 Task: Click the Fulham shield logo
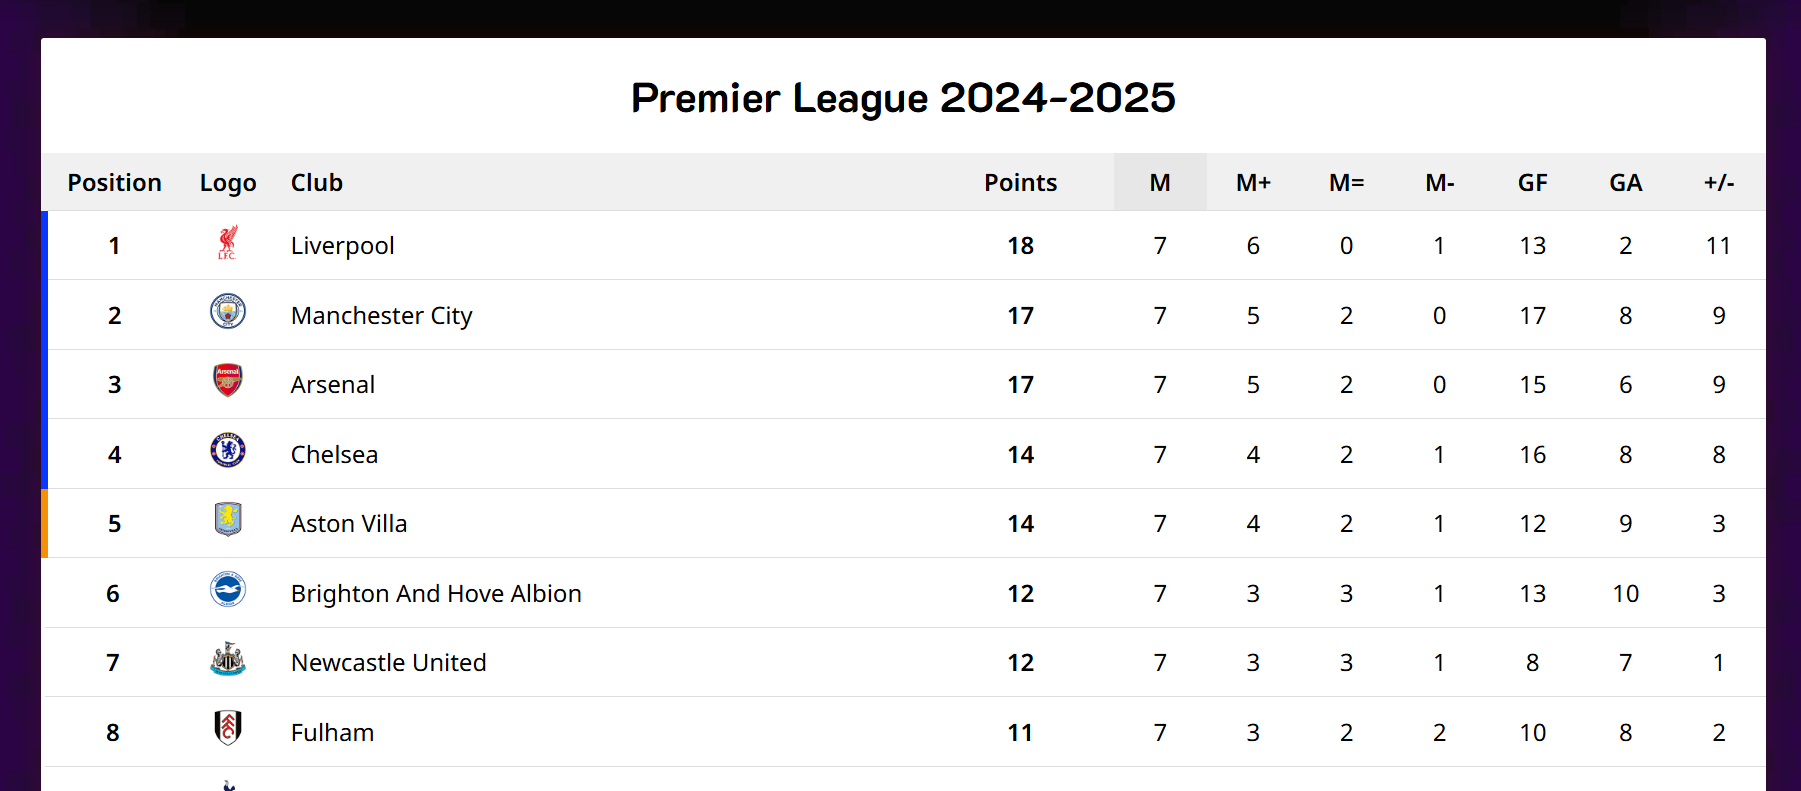pos(228,728)
